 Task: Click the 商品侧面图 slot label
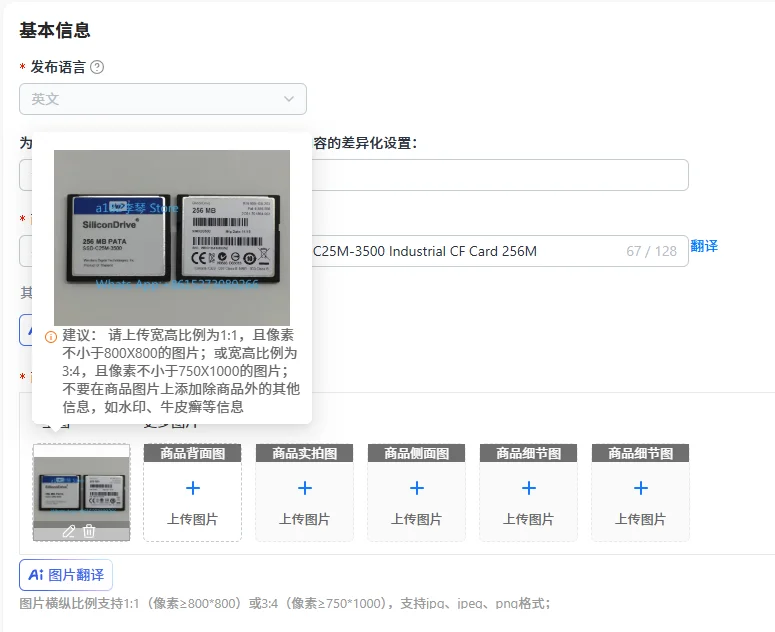417,453
